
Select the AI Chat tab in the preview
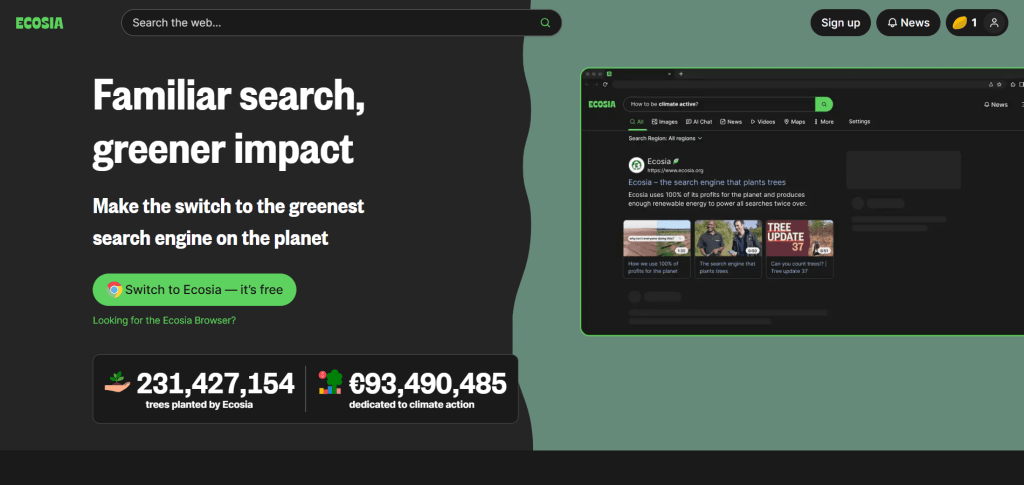(699, 122)
